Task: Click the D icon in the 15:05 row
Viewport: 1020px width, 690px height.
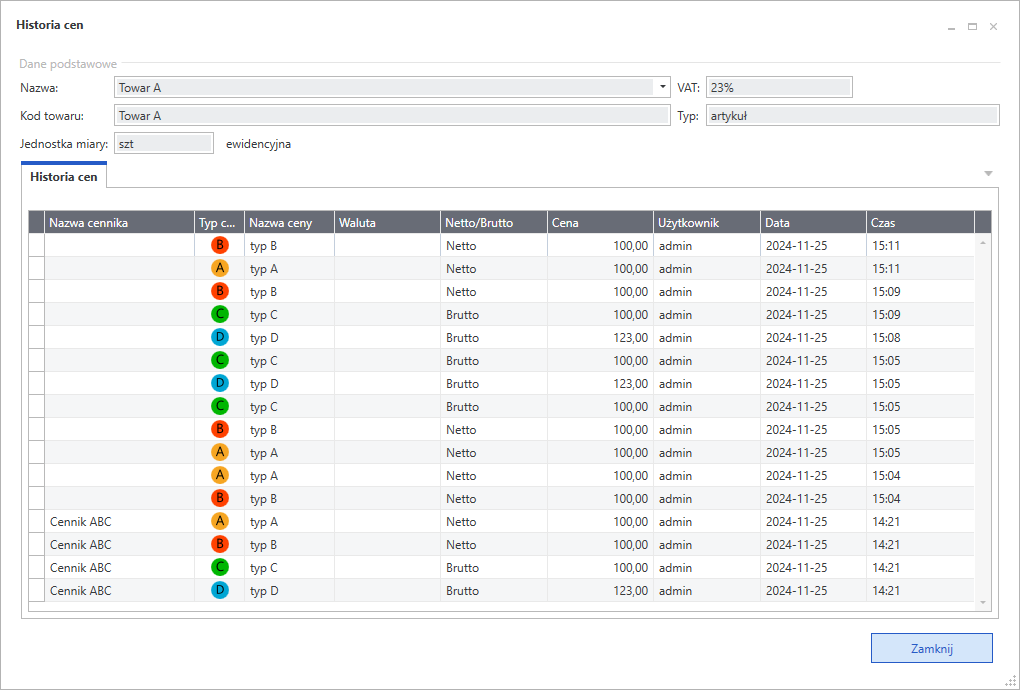Action: [220, 383]
